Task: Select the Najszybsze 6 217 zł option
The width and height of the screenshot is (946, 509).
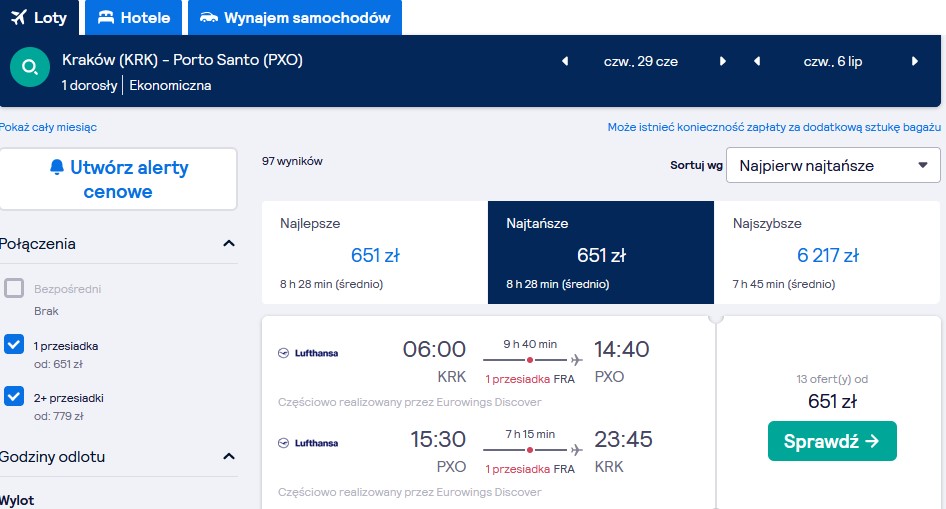Action: click(827, 253)
